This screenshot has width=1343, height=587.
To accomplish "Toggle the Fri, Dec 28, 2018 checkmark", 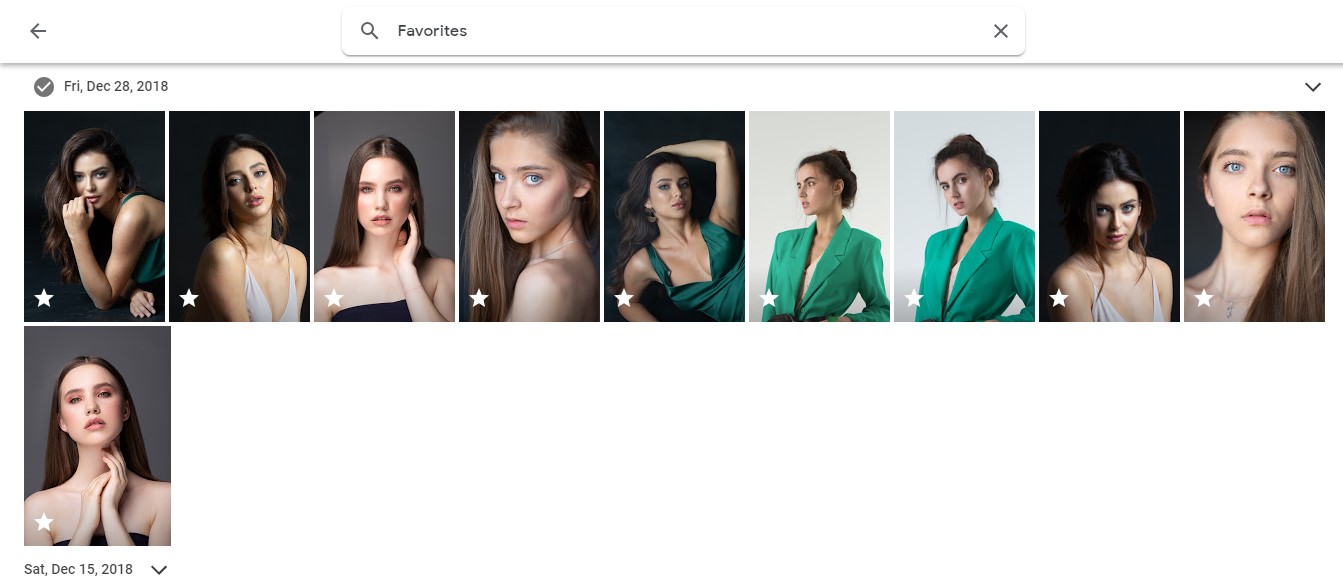I will [x=44, y=87].
